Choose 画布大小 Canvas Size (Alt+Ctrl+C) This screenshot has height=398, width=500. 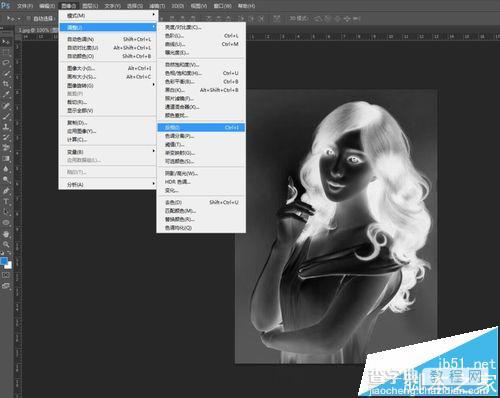point(108,77)
